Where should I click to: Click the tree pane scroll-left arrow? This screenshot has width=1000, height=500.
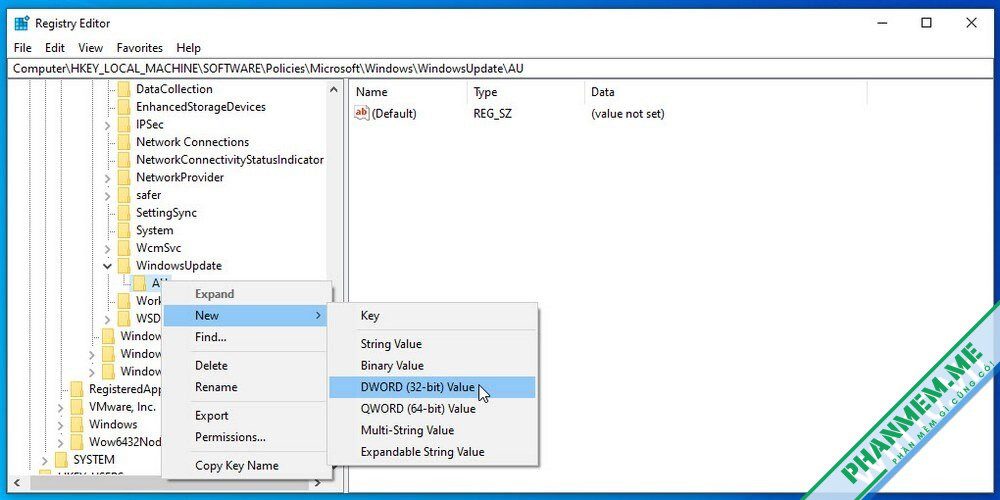(17, 483)
